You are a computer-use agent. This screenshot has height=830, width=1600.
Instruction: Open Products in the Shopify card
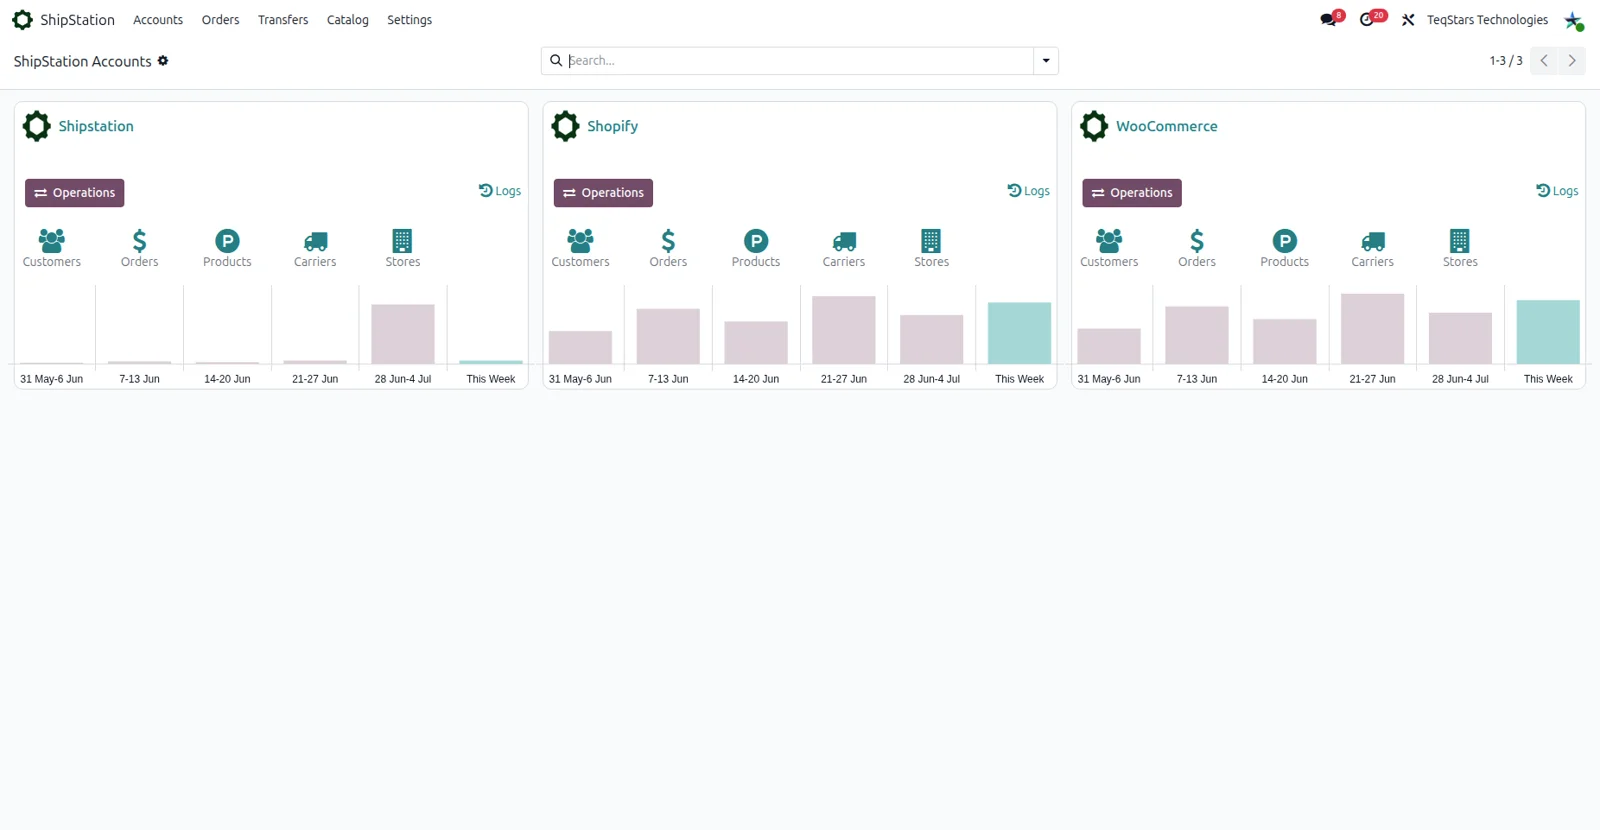coord(756,248)
